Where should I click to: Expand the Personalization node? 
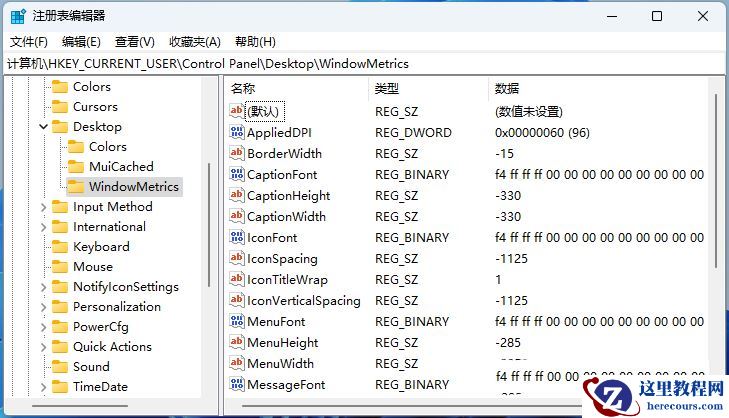43,306
